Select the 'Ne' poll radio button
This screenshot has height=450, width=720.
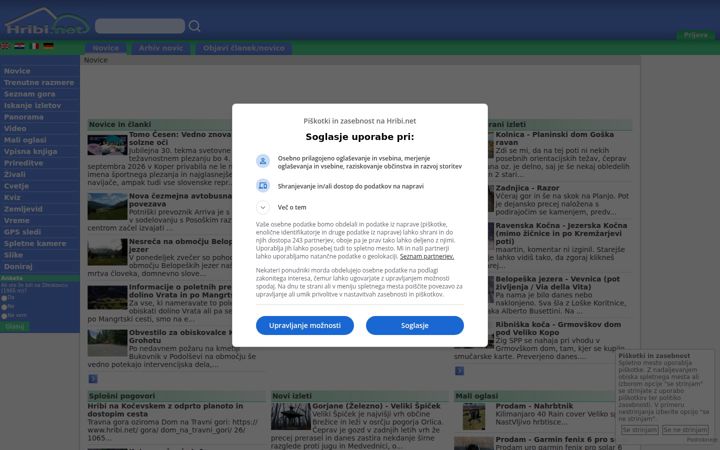pyautogui.click(x=4, y=307)
